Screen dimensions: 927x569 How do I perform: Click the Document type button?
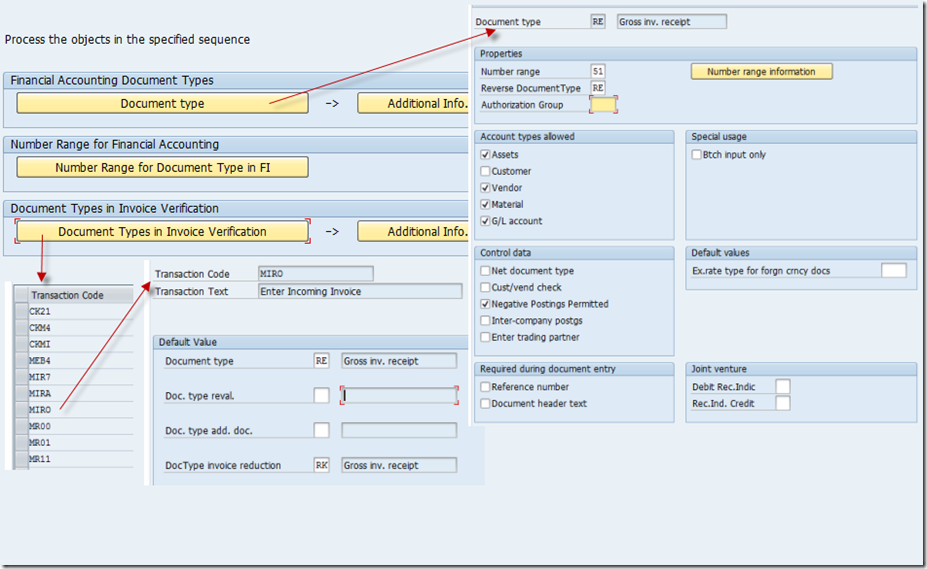click(x=162, y=103)
